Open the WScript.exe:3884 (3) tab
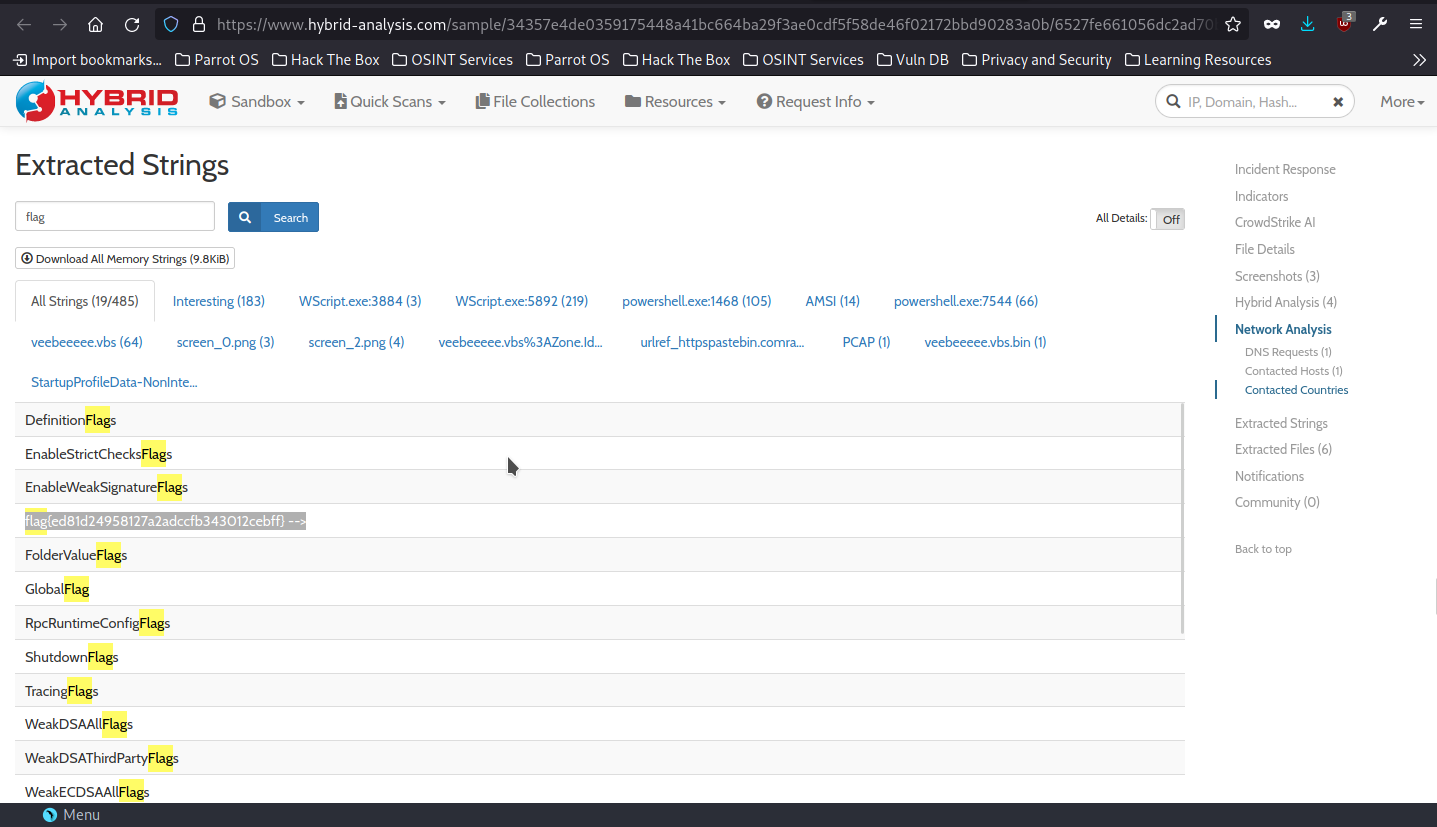This screenshot has width=1437, height=827. pyautogui.click(x=360, y=301)
